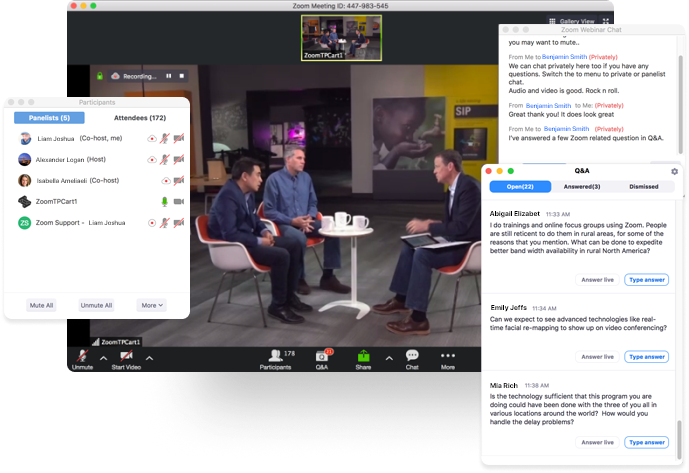
Task: Expand share options arrow next to Share
Action: click(389, 358)
